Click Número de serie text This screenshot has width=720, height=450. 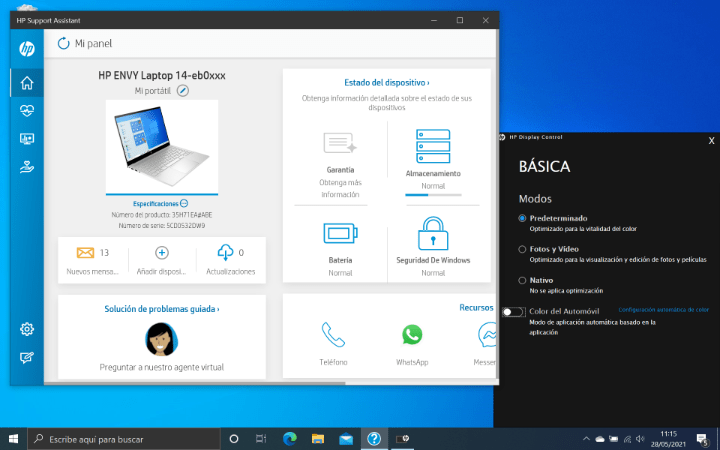click(x=162, y=226)
